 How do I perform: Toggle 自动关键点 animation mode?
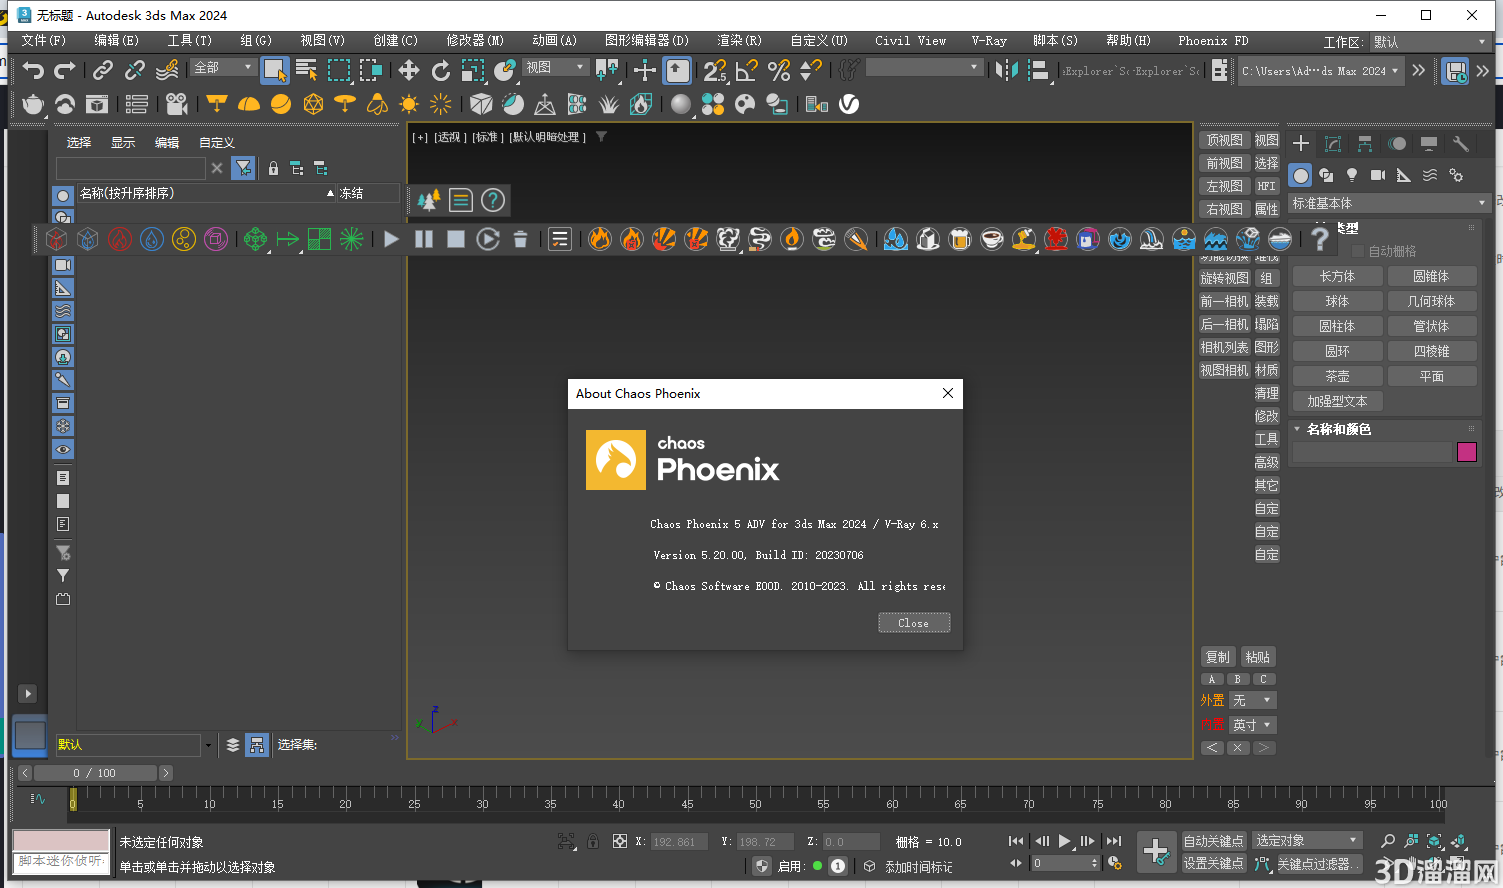point(1213,840)
